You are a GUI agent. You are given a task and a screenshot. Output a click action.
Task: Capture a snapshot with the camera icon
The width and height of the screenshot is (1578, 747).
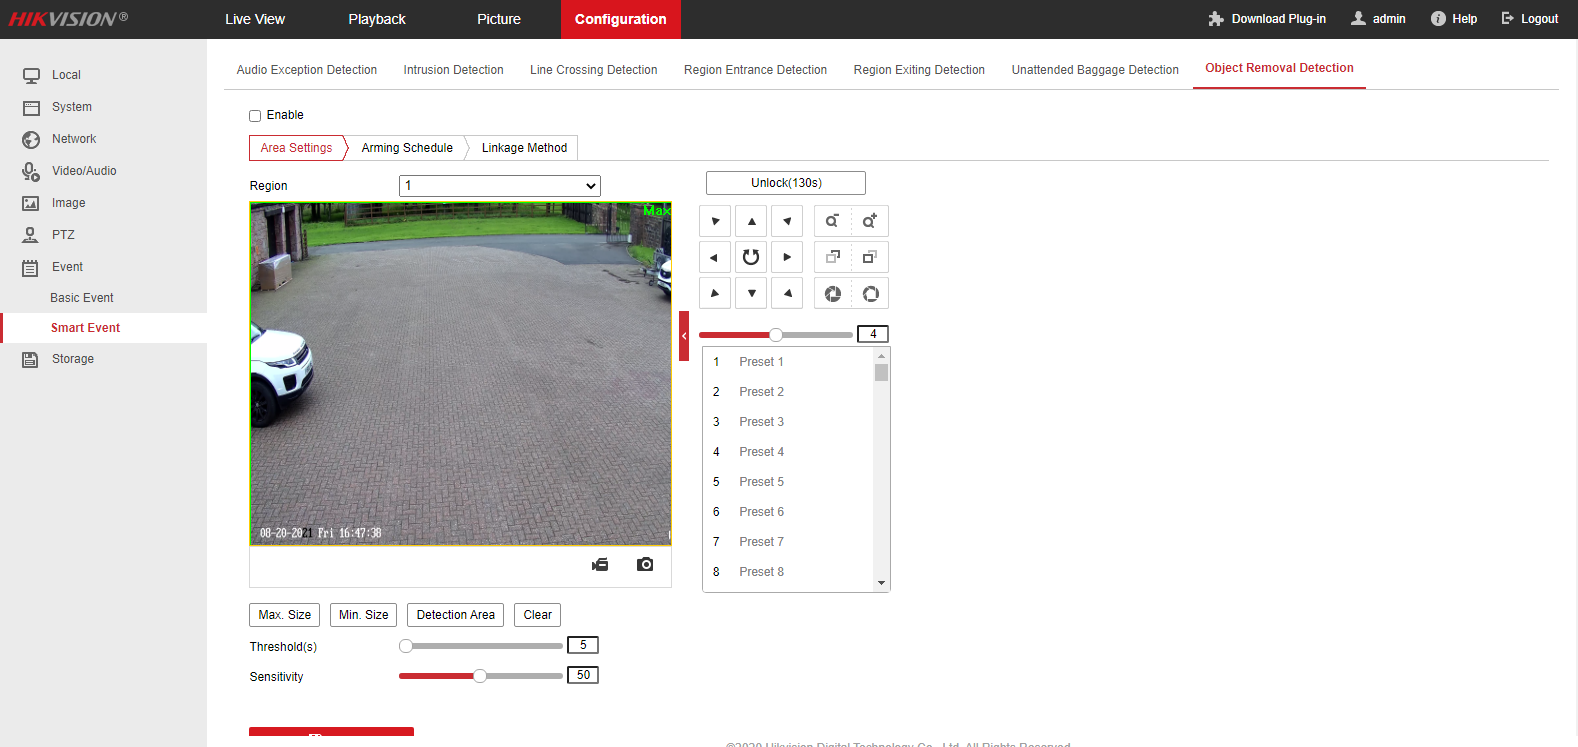point(645,565)
